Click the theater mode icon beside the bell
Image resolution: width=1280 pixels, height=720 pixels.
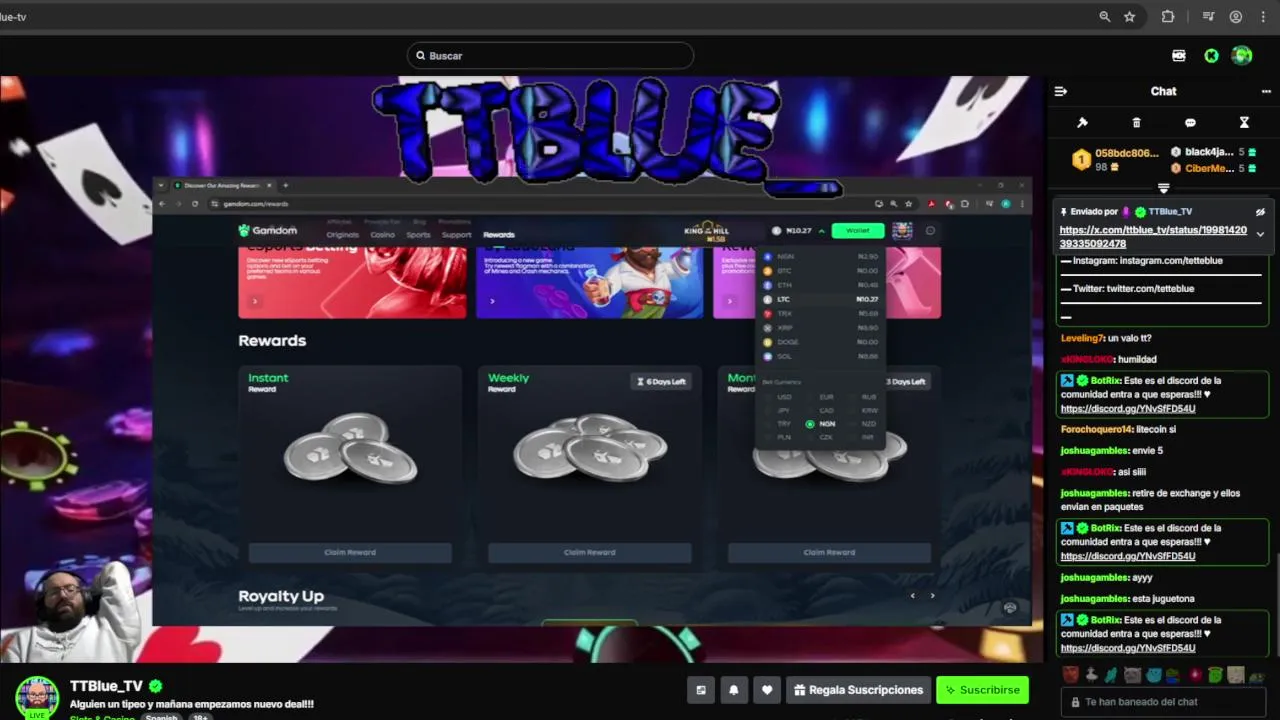(701, 690)
